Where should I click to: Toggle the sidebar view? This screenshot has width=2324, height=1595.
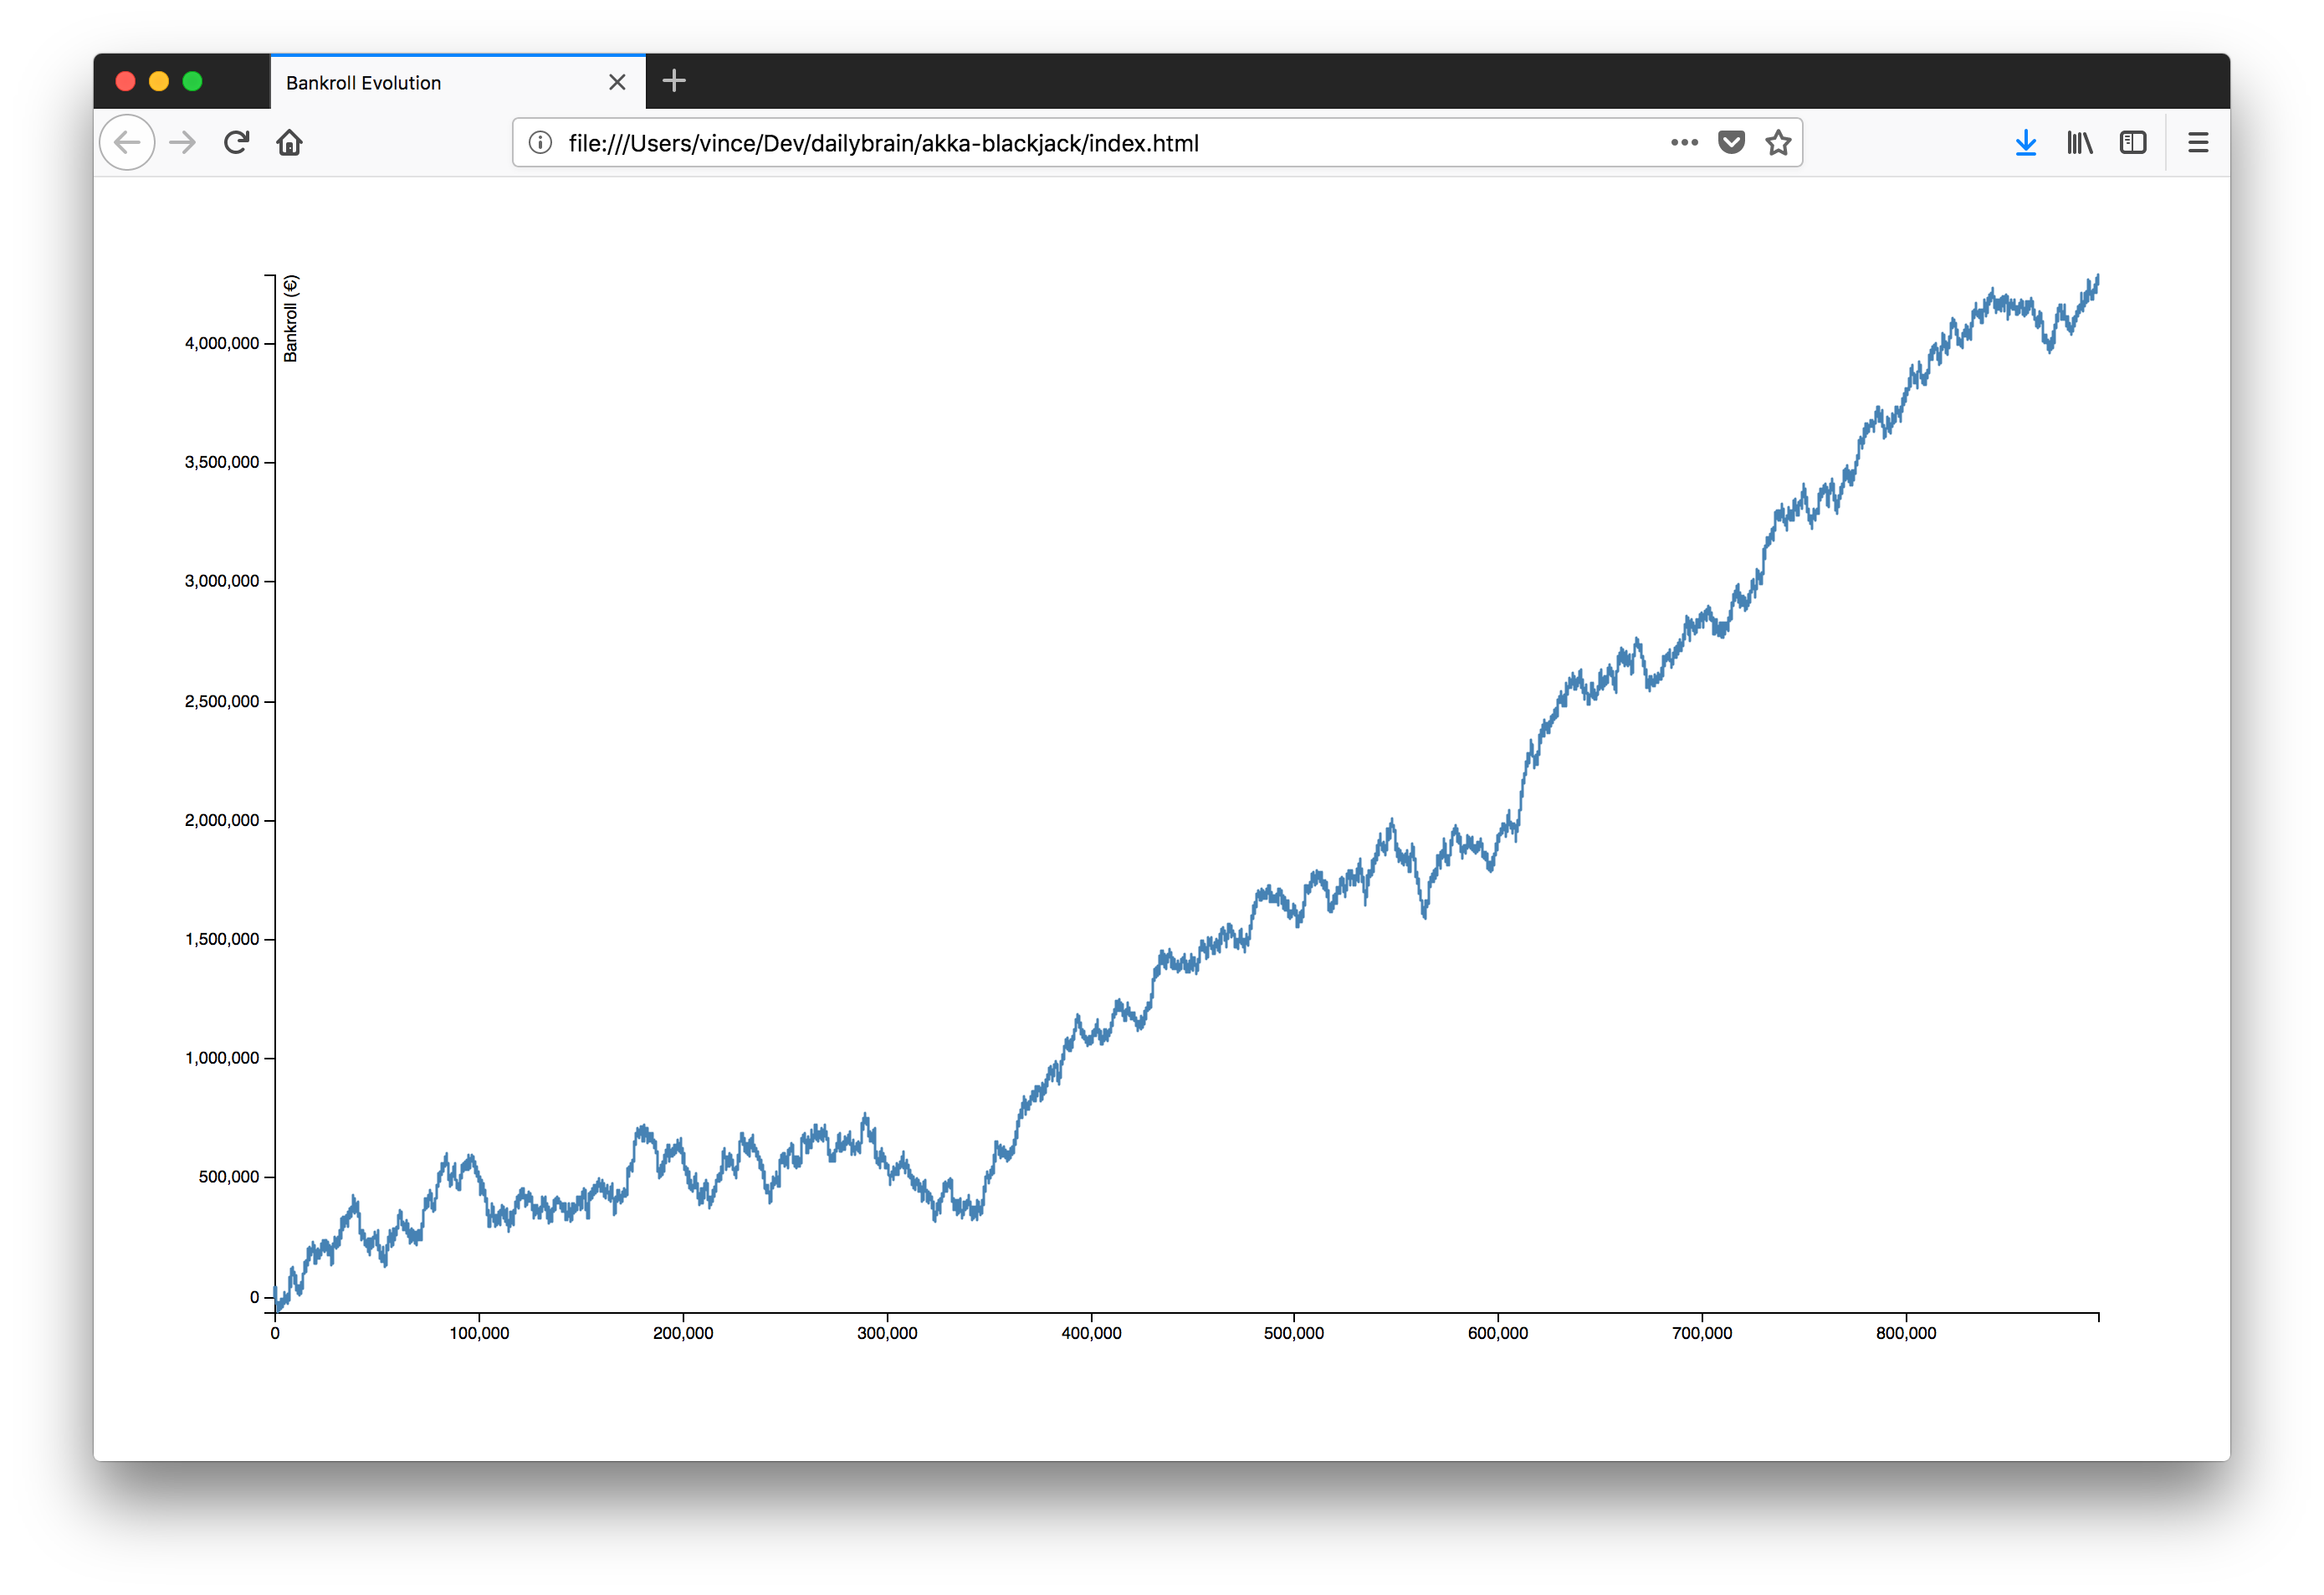tap(2132, 143)
